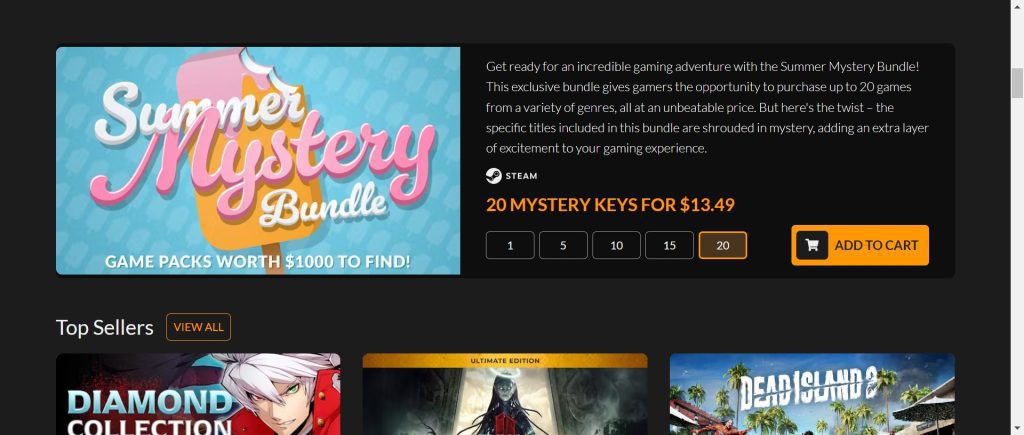The image size is (1024, 435).
Task: Click the Steam logo icon
Action: (494, 176)
